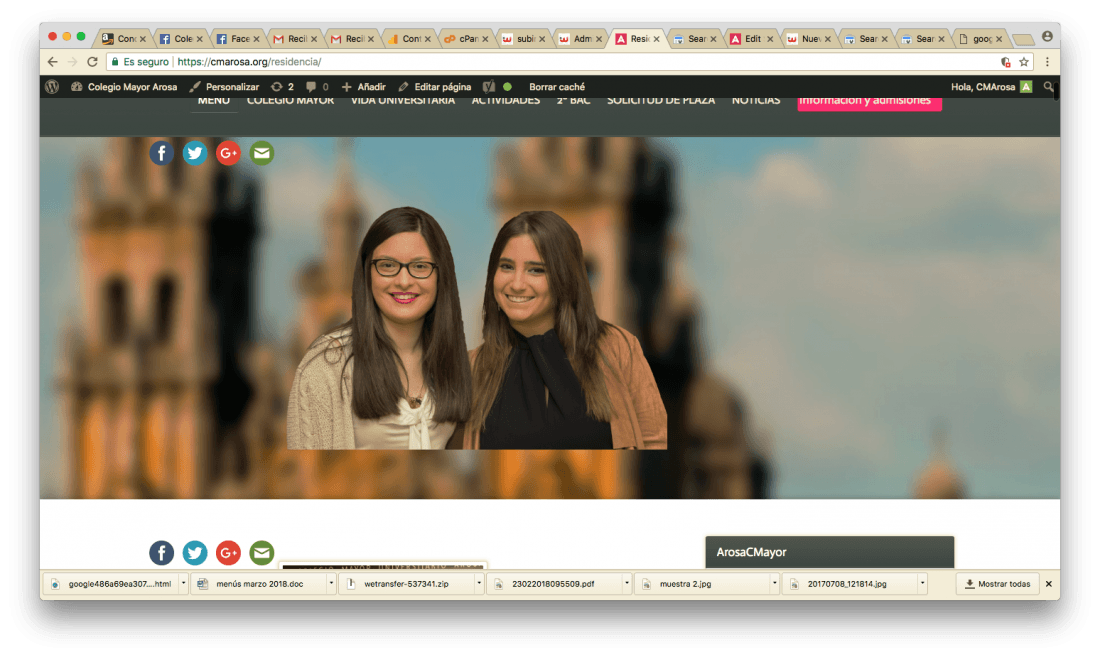
Task: View the secure site padlock info
Action: click(x=115, y=62)
